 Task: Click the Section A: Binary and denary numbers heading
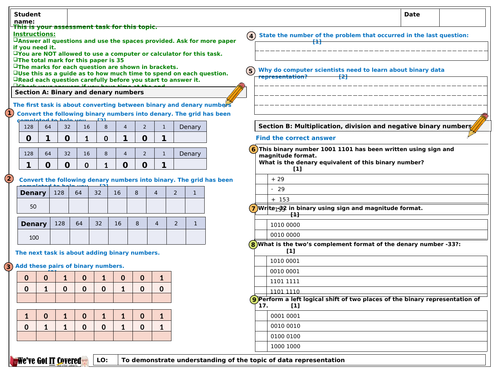pos(79,92)
